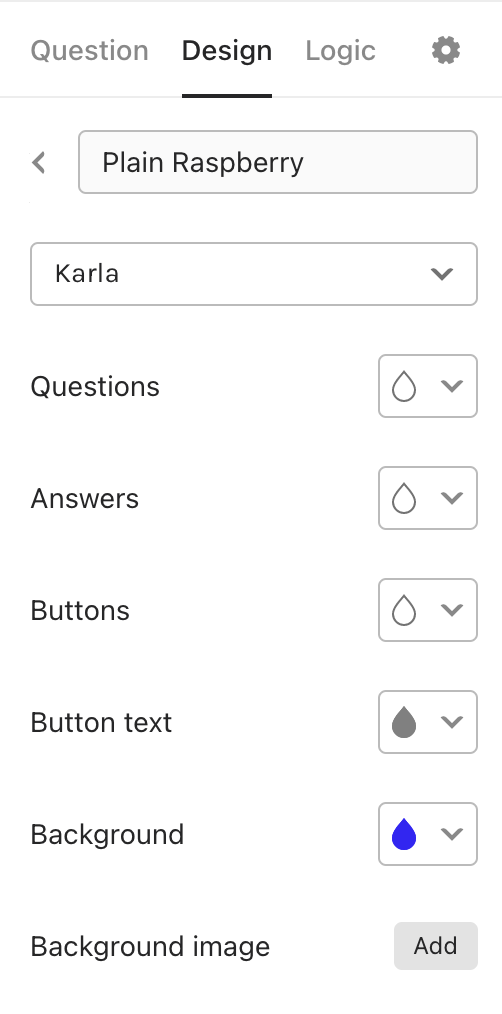Go back using the left chevron arrow
Image resolution: width=502 pixels, height=1014 pixels.
click(39, 162)
